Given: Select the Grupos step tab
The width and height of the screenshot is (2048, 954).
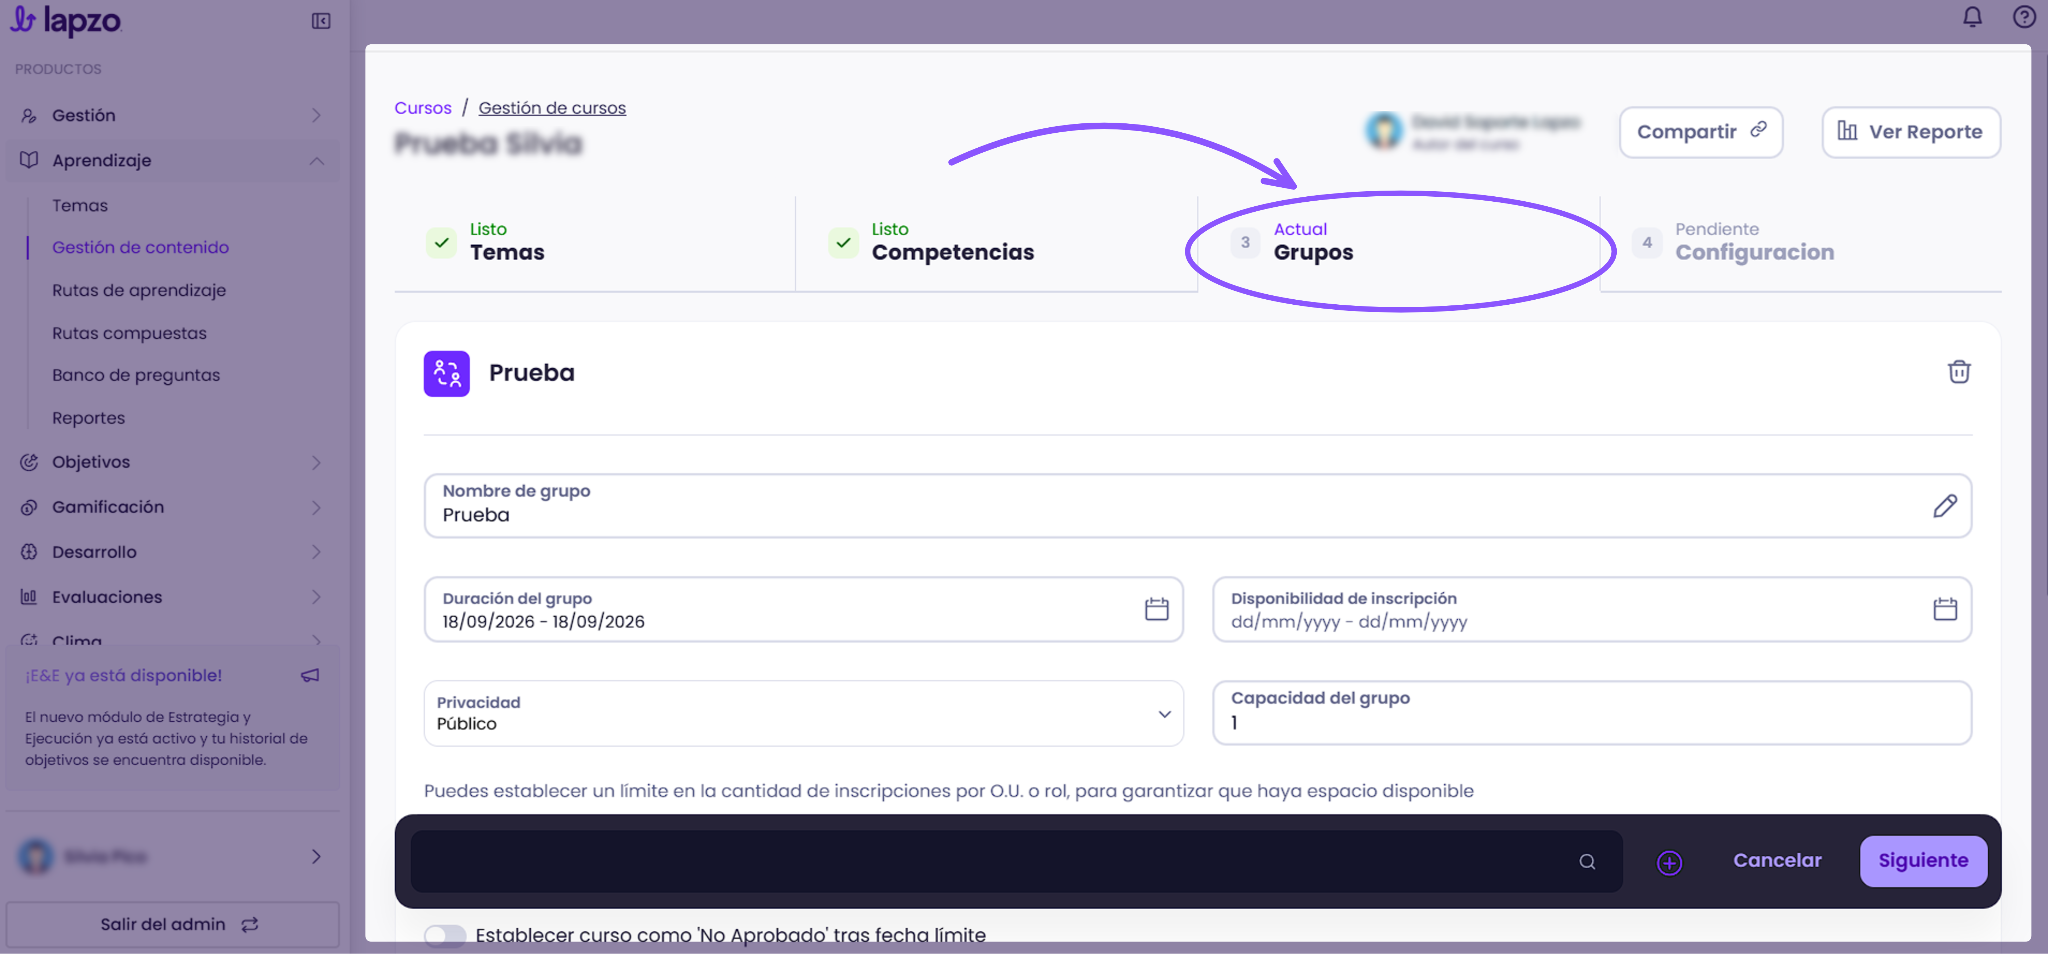Looking at the screenshot, I should click(x=1399, y=243).
